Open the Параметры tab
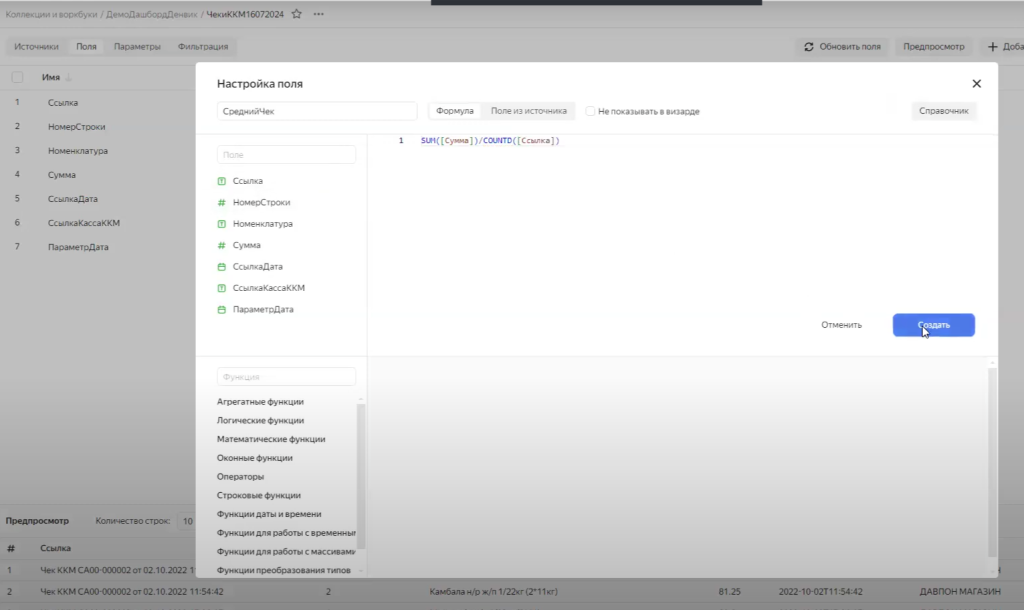 pos(137,47)
